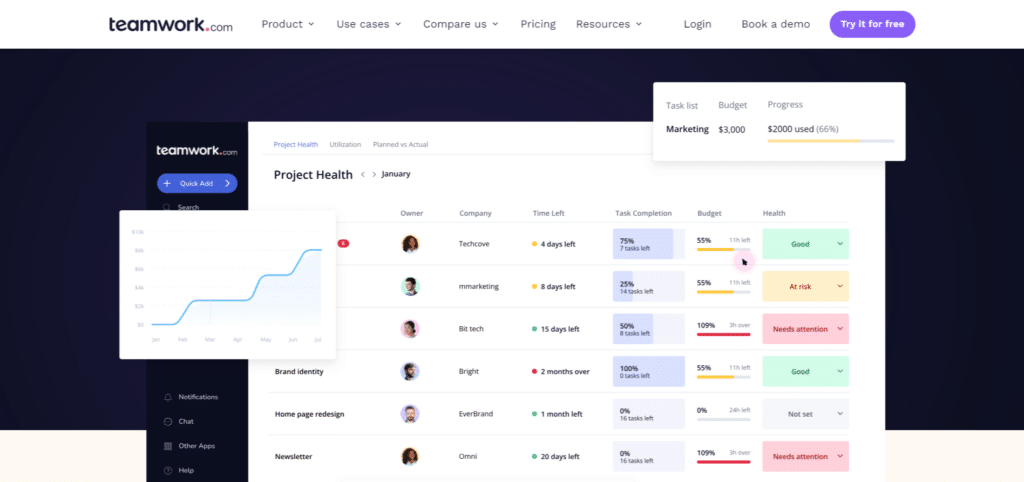This screenshot has height=482, width=1024.
Task: Open the At risk health dropdown
Action: coord(806,287)
